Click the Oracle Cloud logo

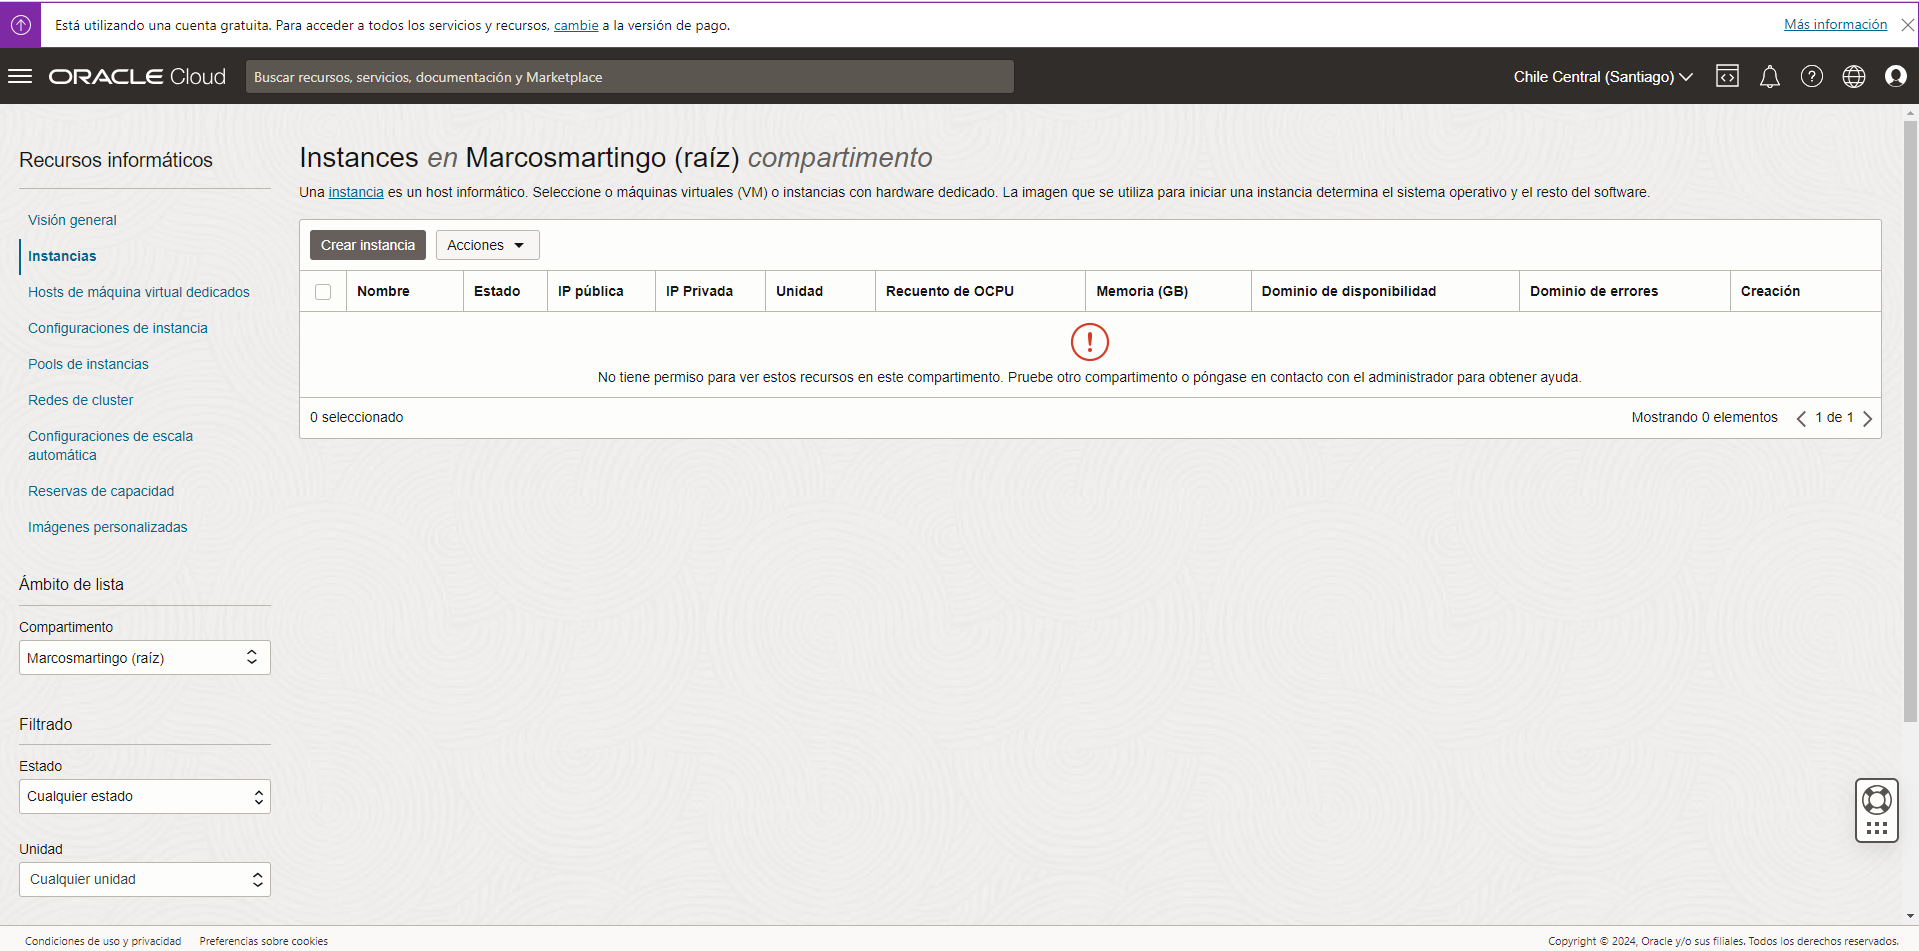(x=136, y=76)
